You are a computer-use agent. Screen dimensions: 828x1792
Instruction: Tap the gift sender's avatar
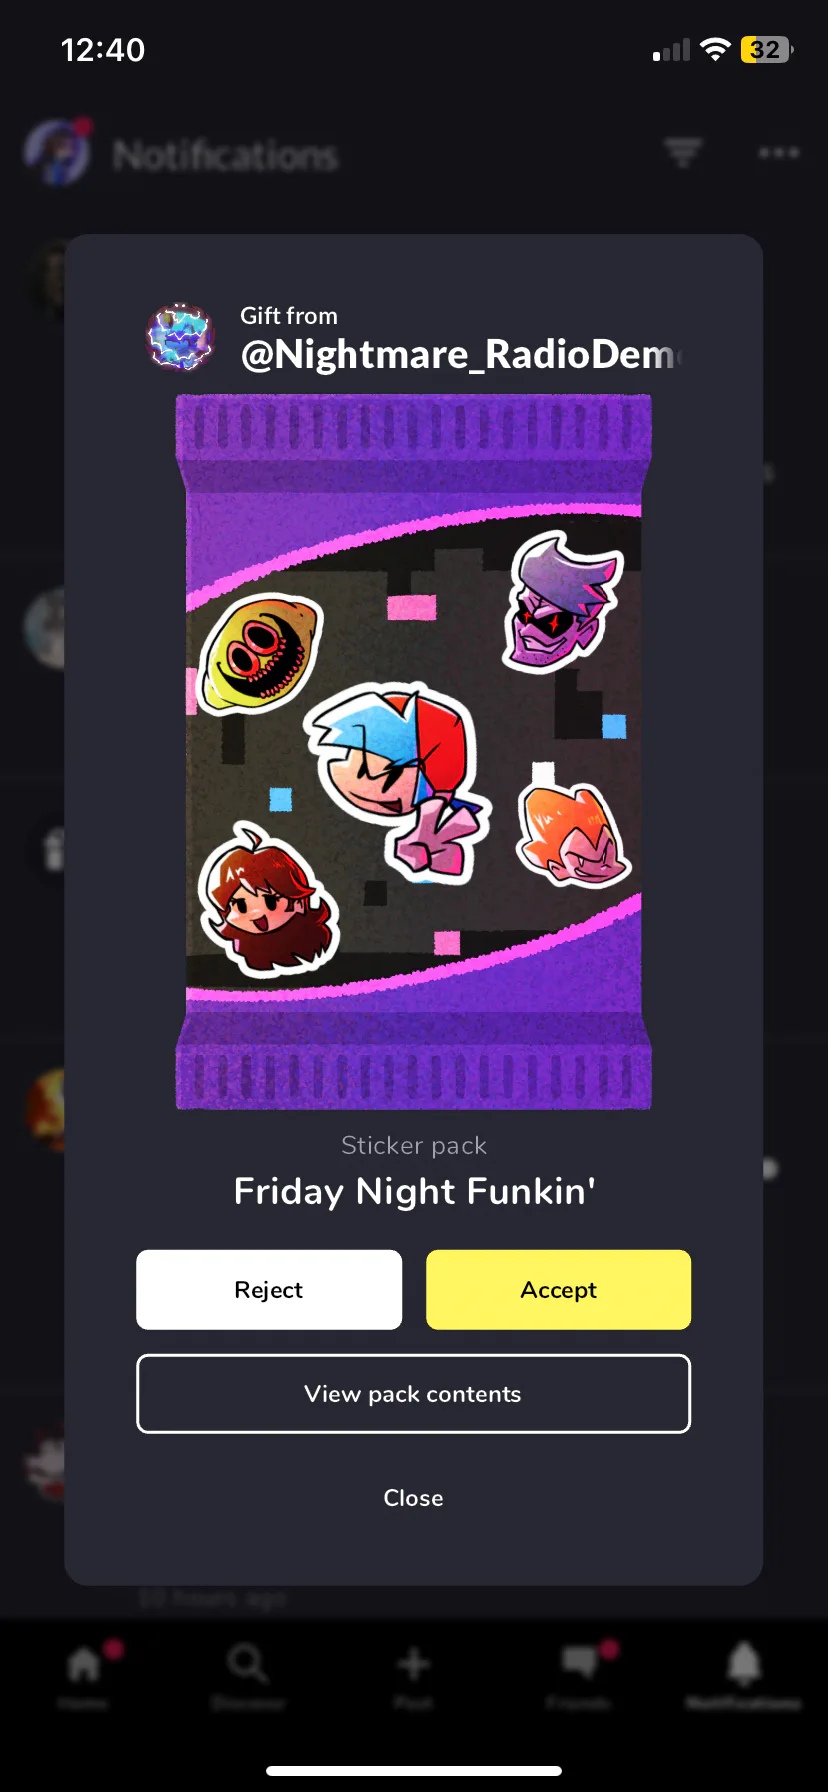point(181,337)
